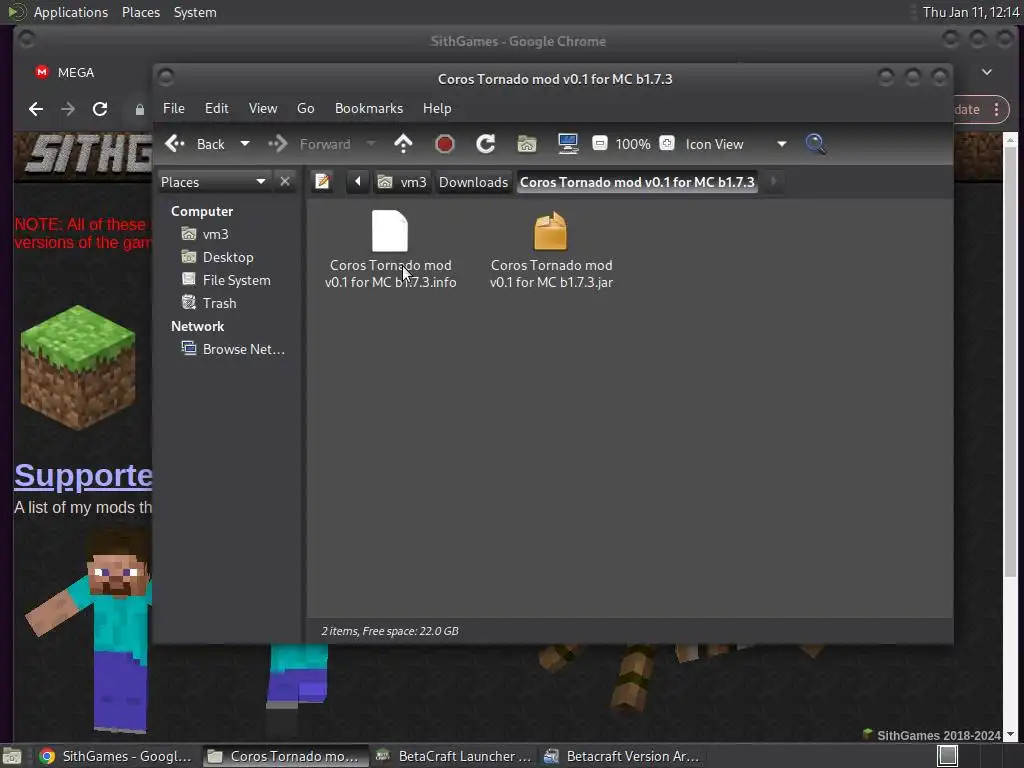Go up to the parent folder
1024x768 pixels.
[x=404, y=144]
